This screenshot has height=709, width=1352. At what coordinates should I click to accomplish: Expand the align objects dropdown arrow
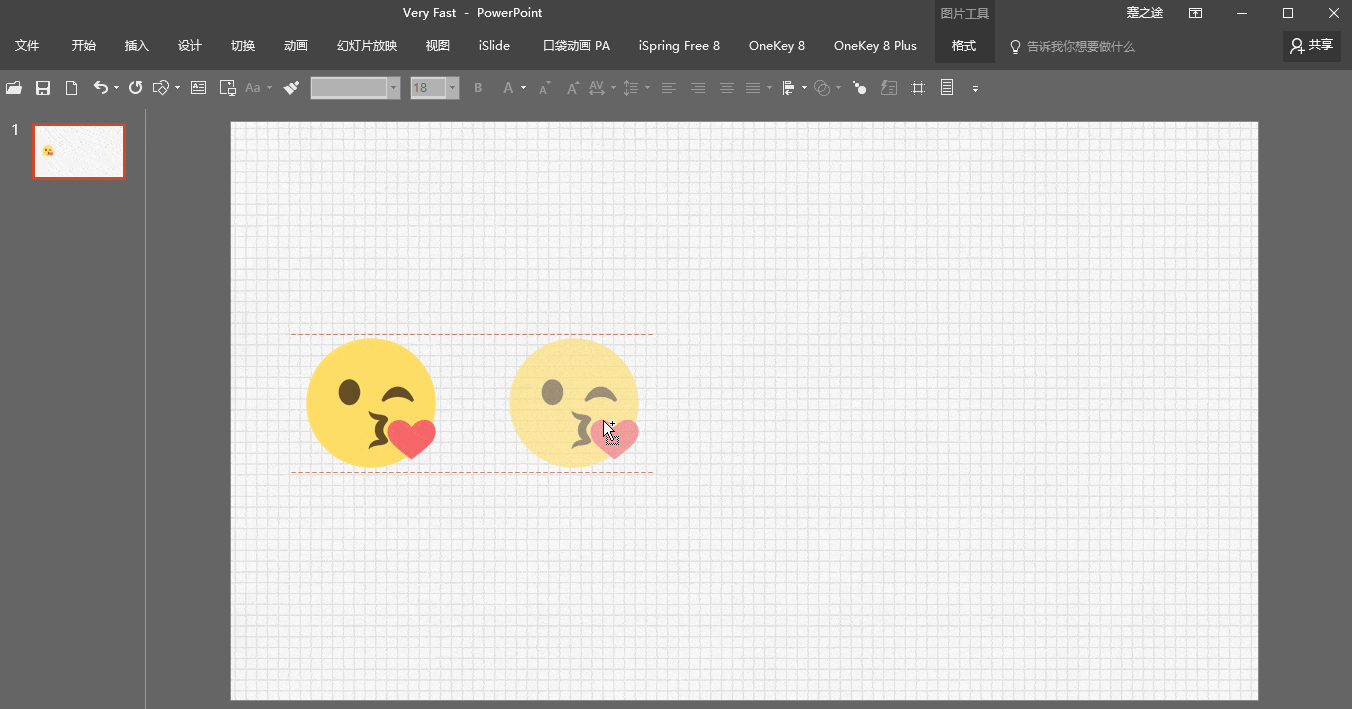[803, 88]
